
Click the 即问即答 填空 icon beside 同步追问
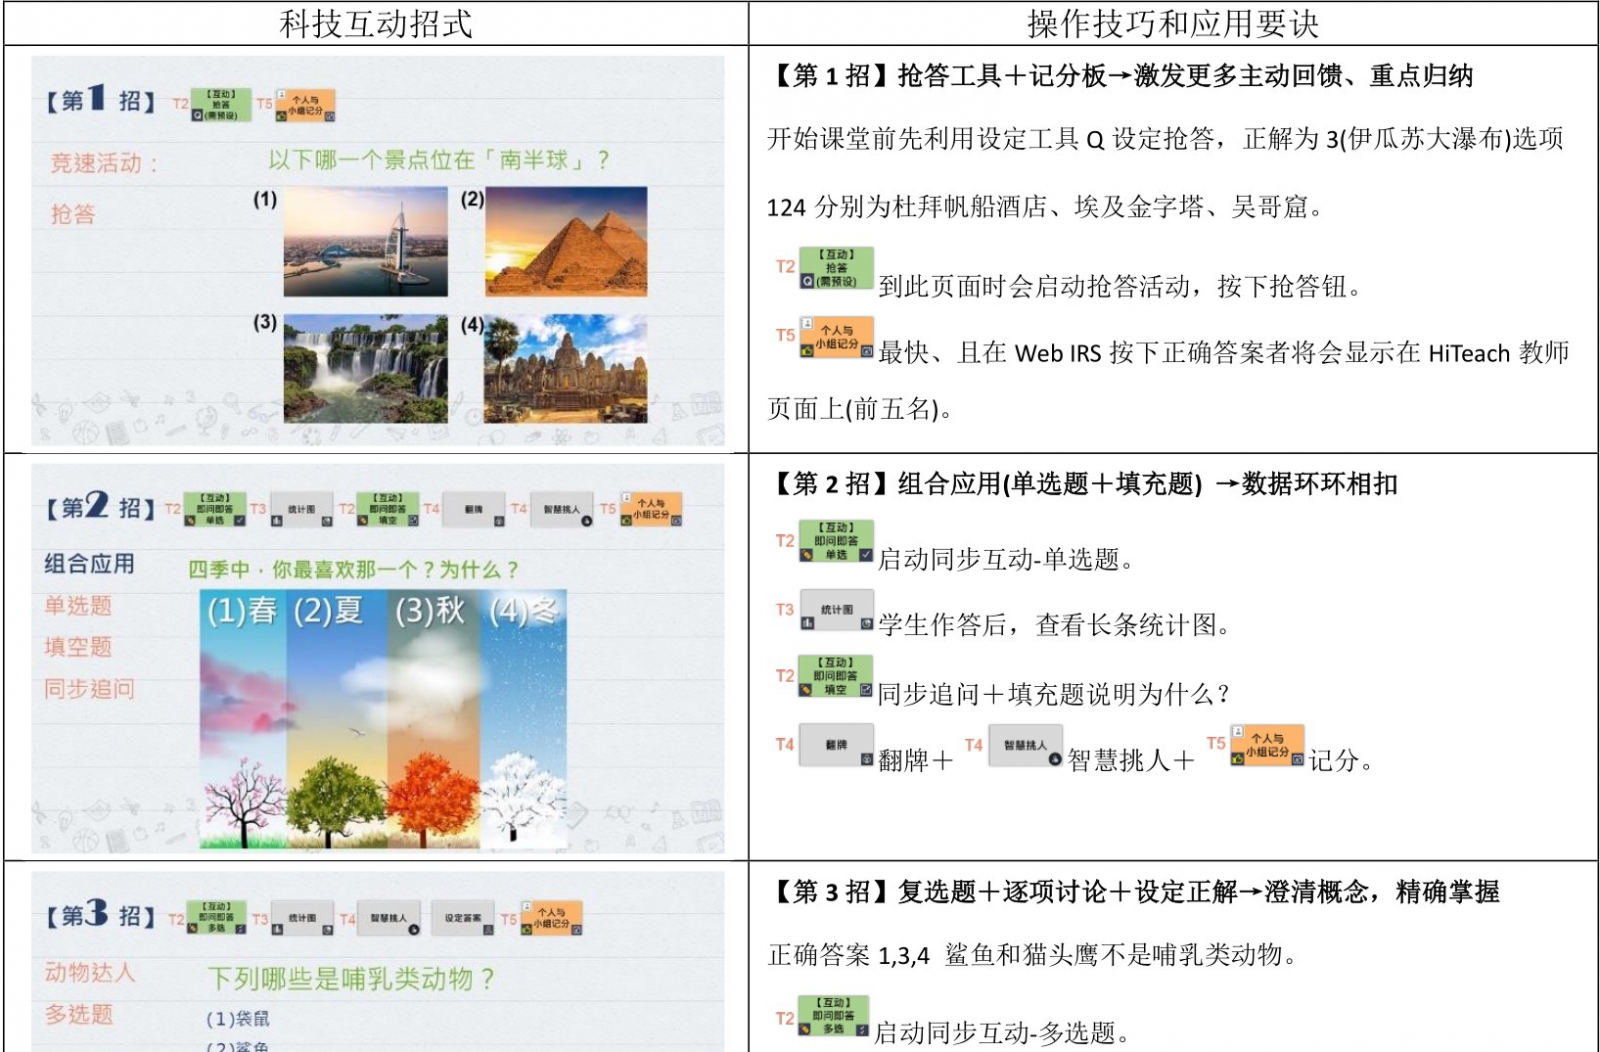click(836, 676)
